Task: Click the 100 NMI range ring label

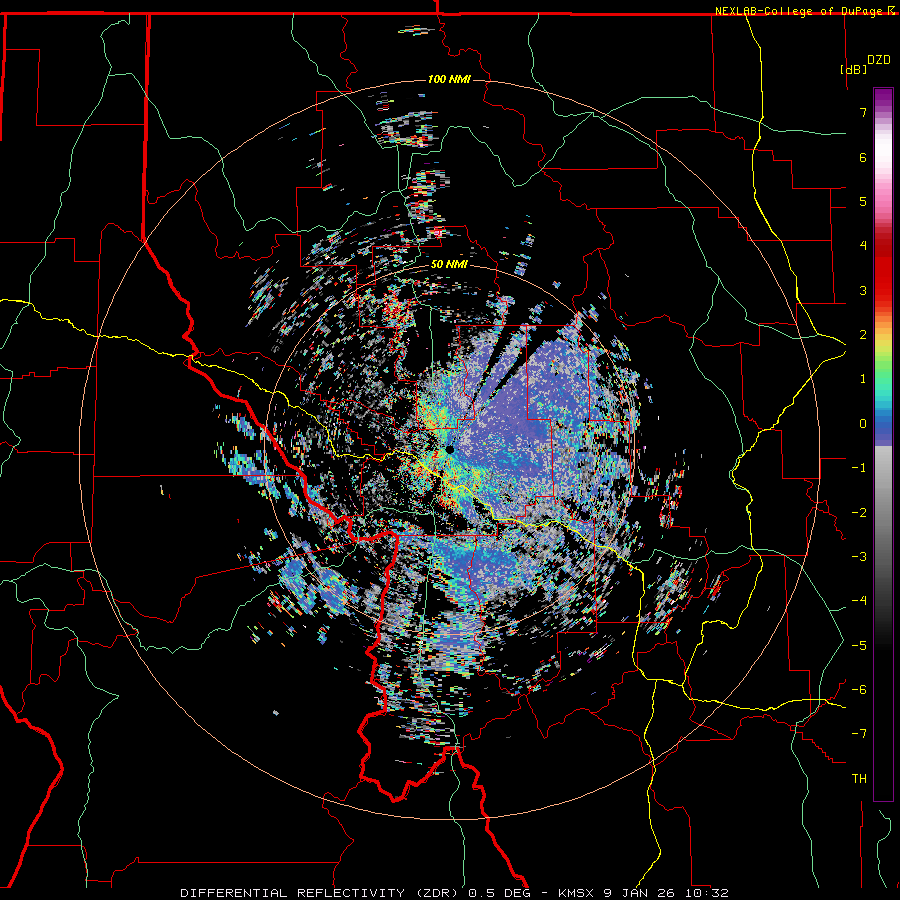Action: click(x=449, y=79)
